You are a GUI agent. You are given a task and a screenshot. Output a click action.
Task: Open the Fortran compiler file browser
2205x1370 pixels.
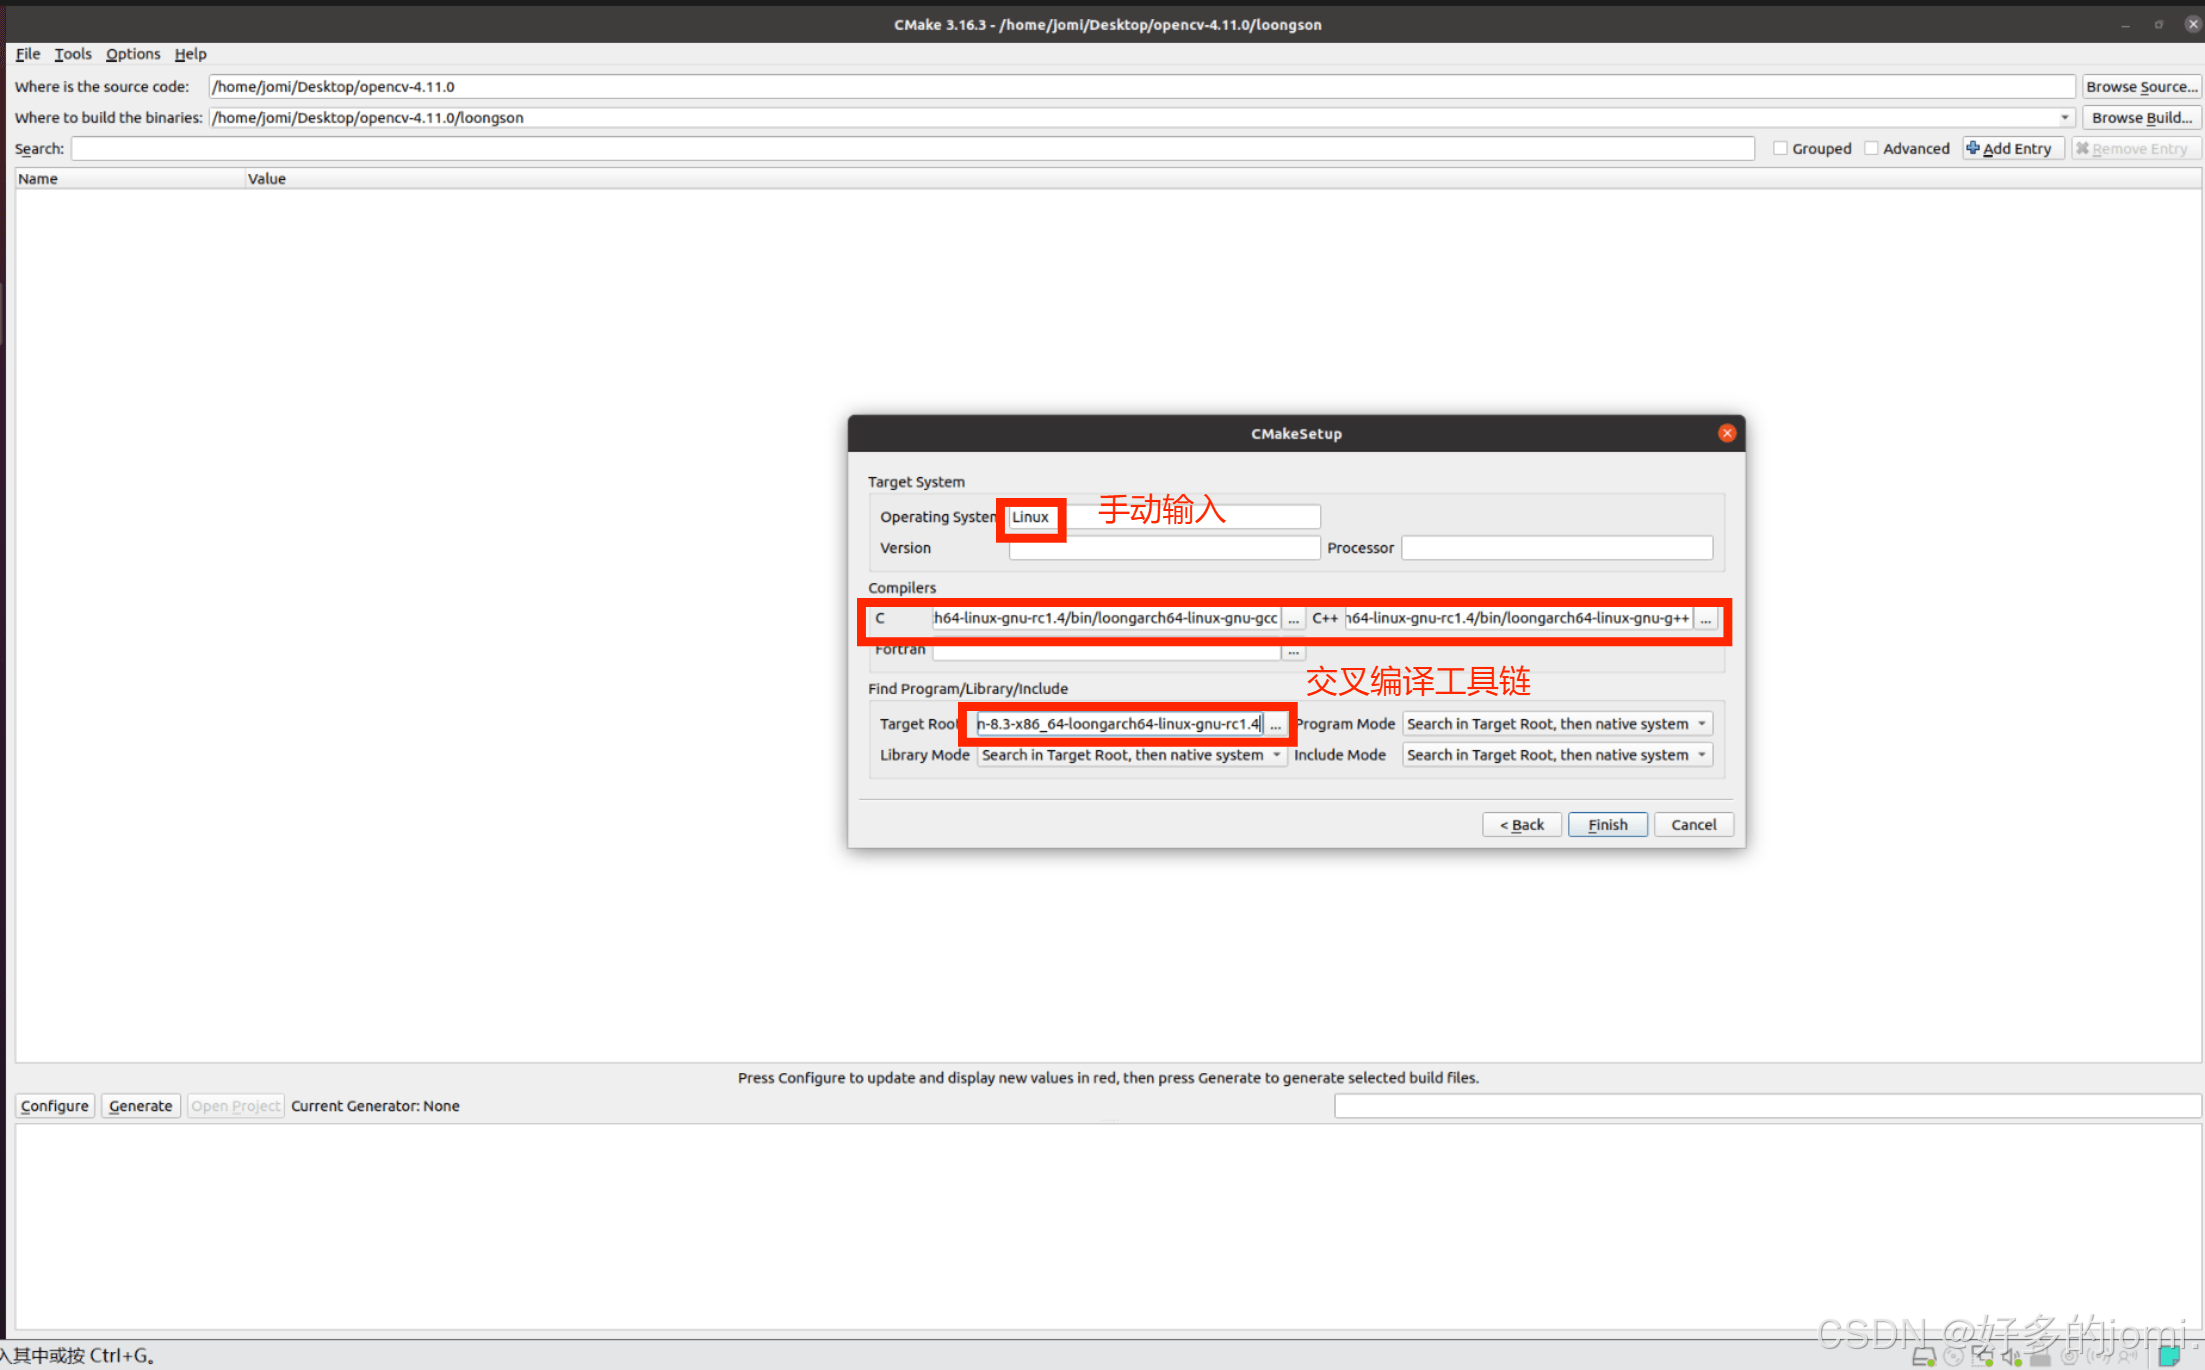point(1293,651)
